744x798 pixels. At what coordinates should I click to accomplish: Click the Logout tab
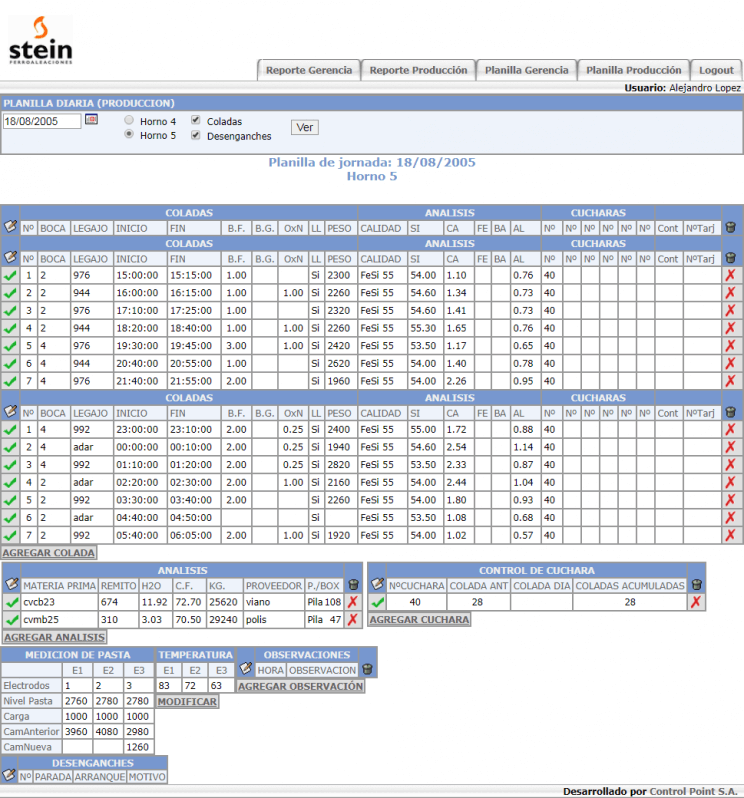(x=716, y=70)
